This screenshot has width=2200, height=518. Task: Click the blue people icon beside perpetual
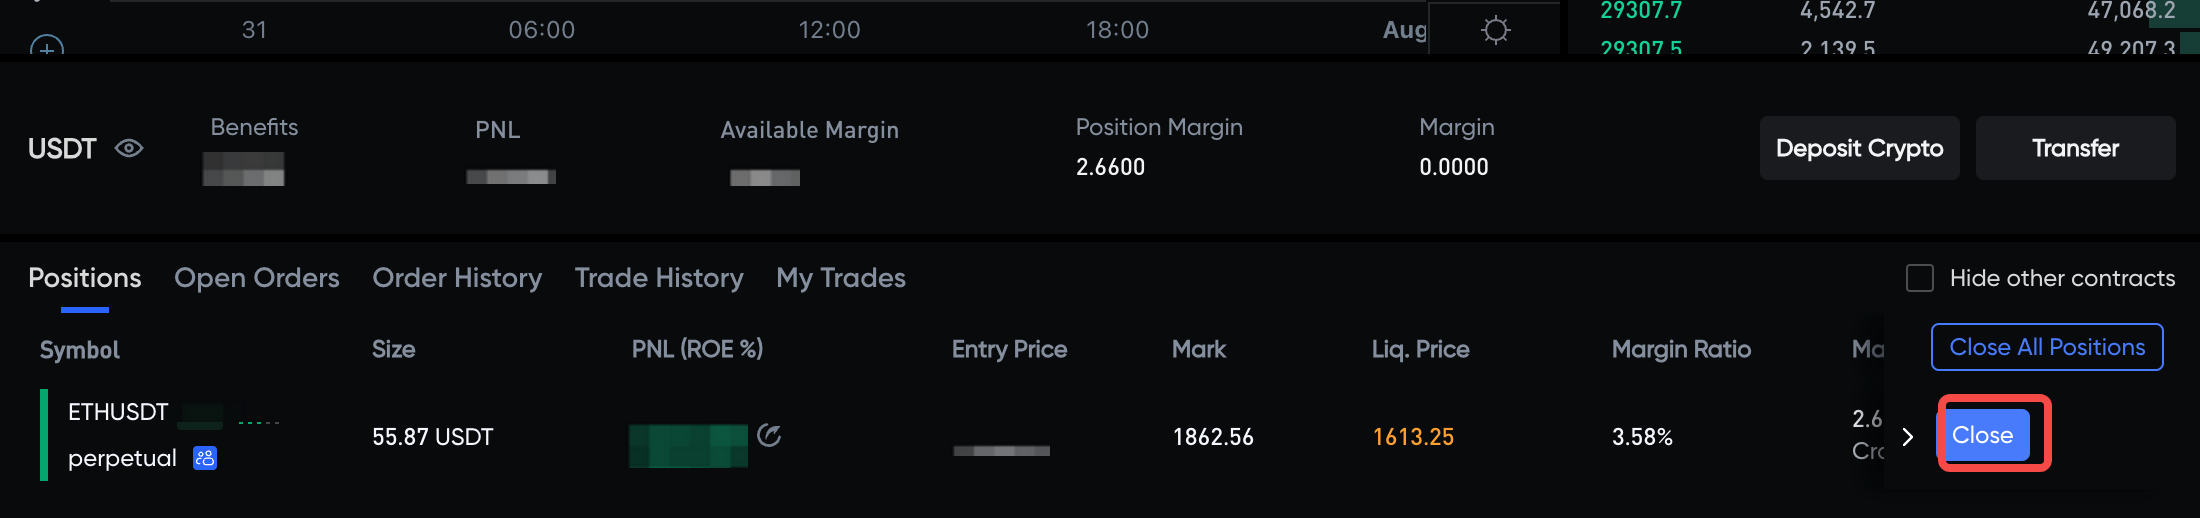205,458
